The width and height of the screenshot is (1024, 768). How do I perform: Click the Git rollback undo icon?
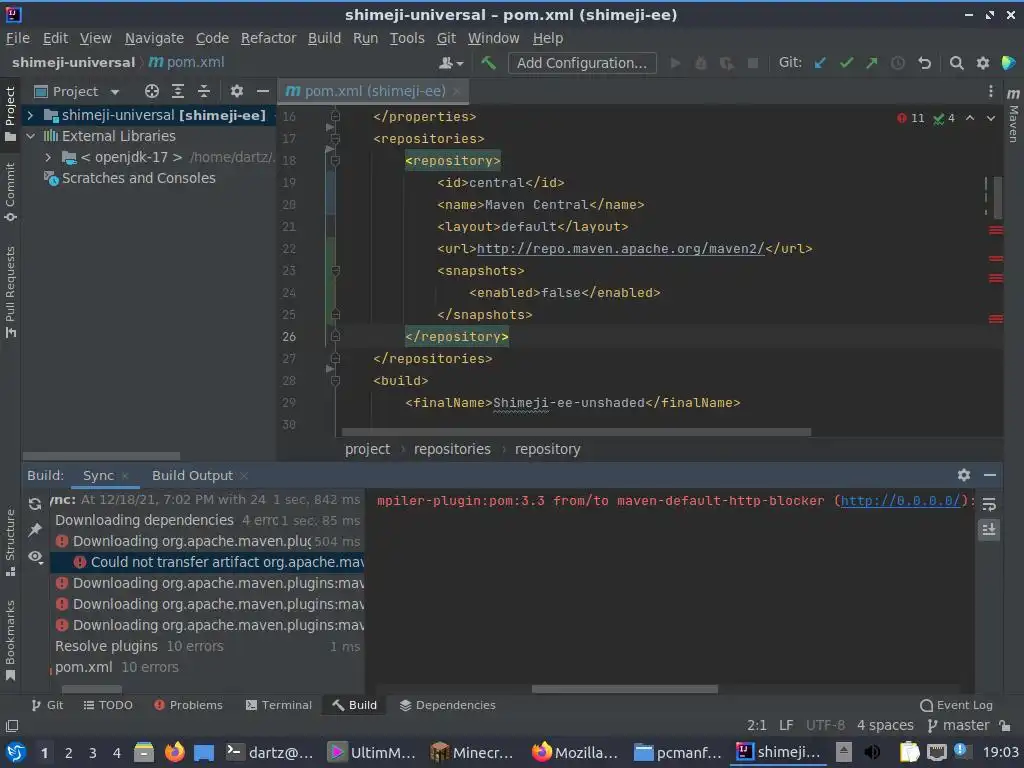(x=924, y=63)
